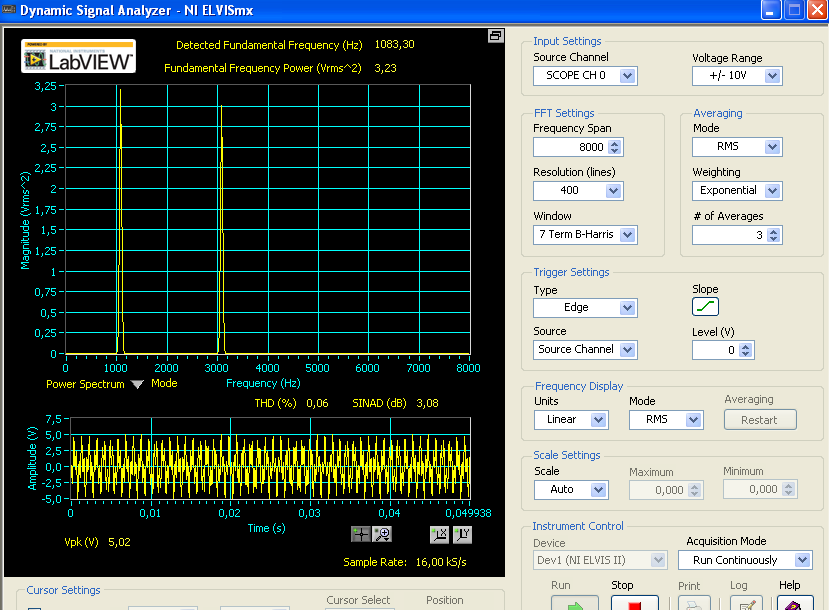Decrease trigger Level down arrow
The height and width of the screenshot is (610, 829).
(x=745, y=354)
